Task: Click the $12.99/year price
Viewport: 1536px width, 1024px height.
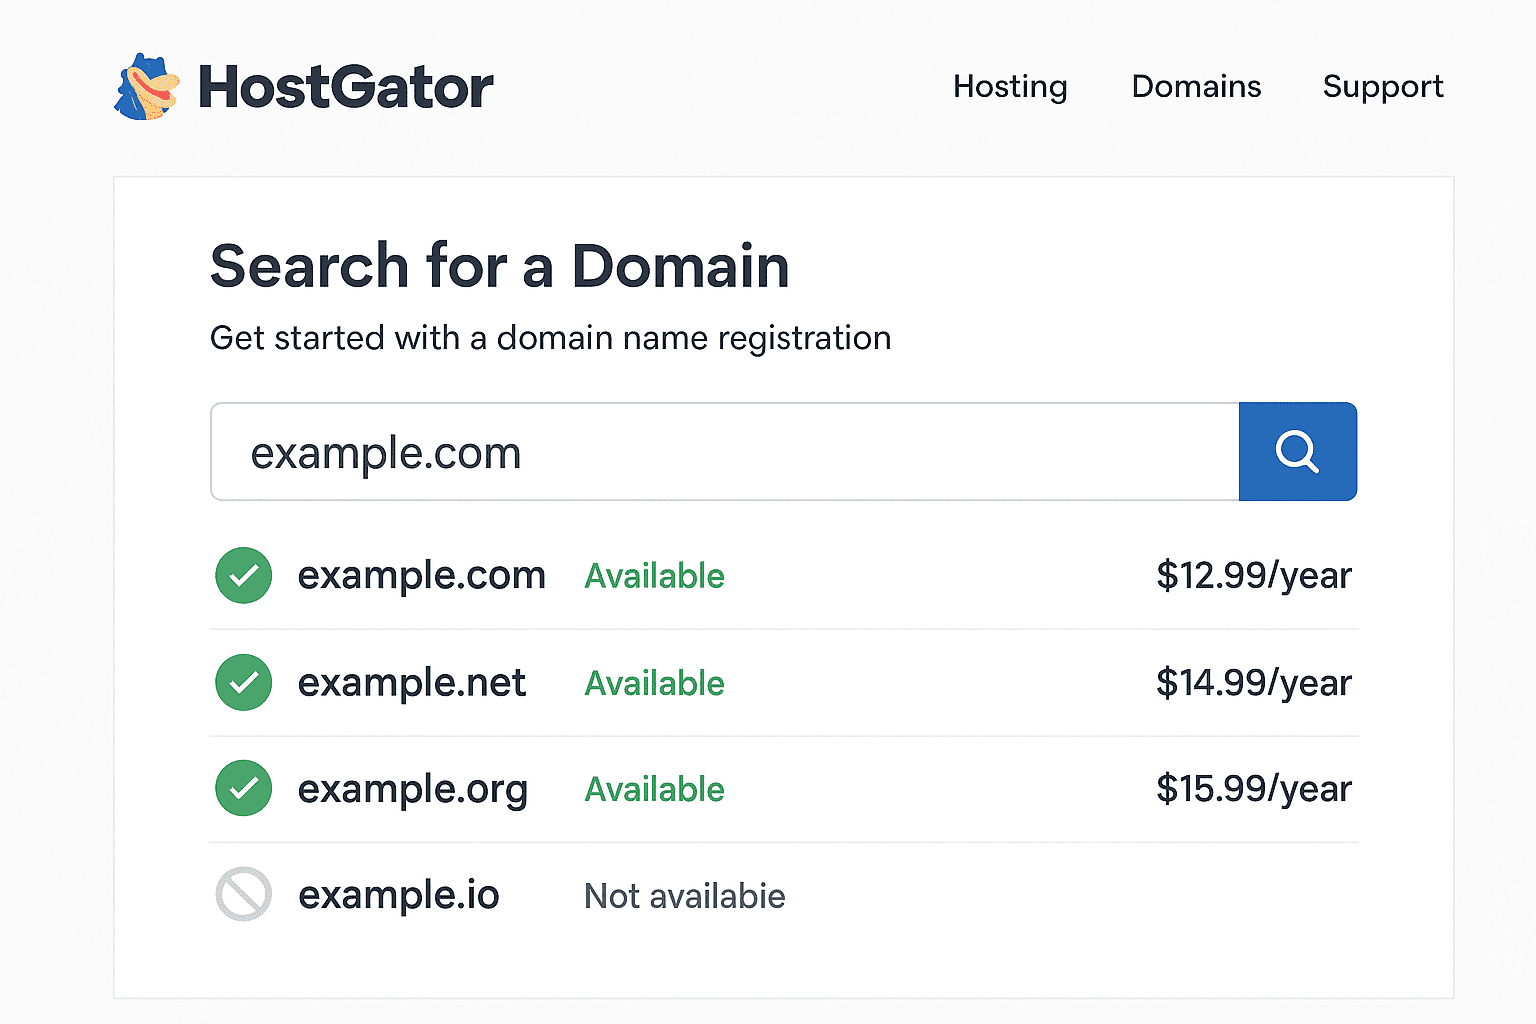Action: 1253,576
